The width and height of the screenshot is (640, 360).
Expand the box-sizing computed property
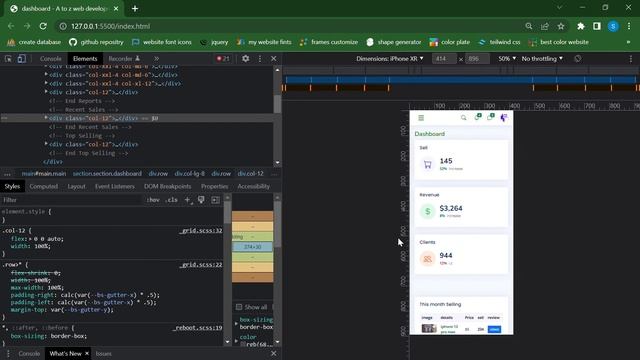(x=236, y=323)
